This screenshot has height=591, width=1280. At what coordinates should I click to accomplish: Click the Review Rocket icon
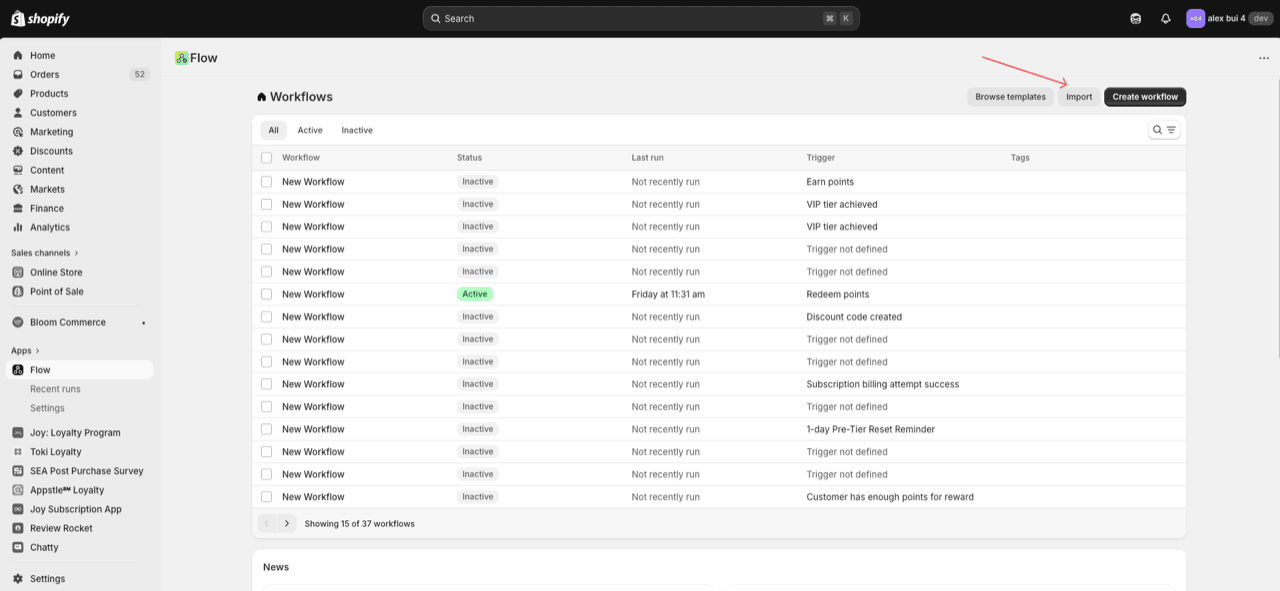[x=18, y=528]
